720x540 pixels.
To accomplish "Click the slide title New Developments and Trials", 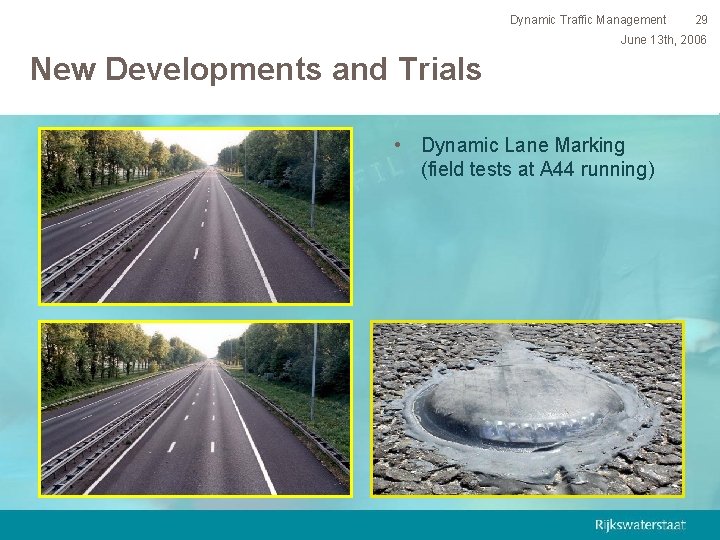I will 256,69.
